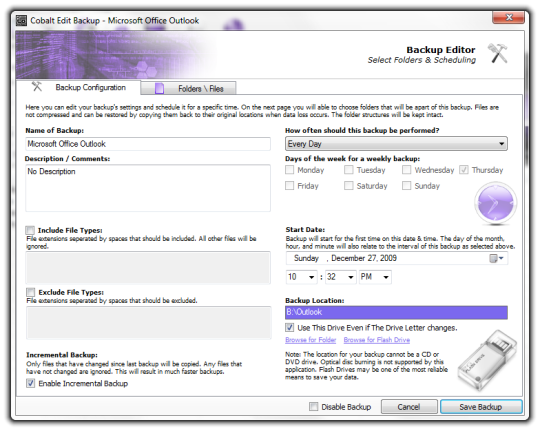The height and width of the screenshot is (431, 540).
Task: Open the AM/PM dropdown showing PM
Action: [x=375, y=277]
